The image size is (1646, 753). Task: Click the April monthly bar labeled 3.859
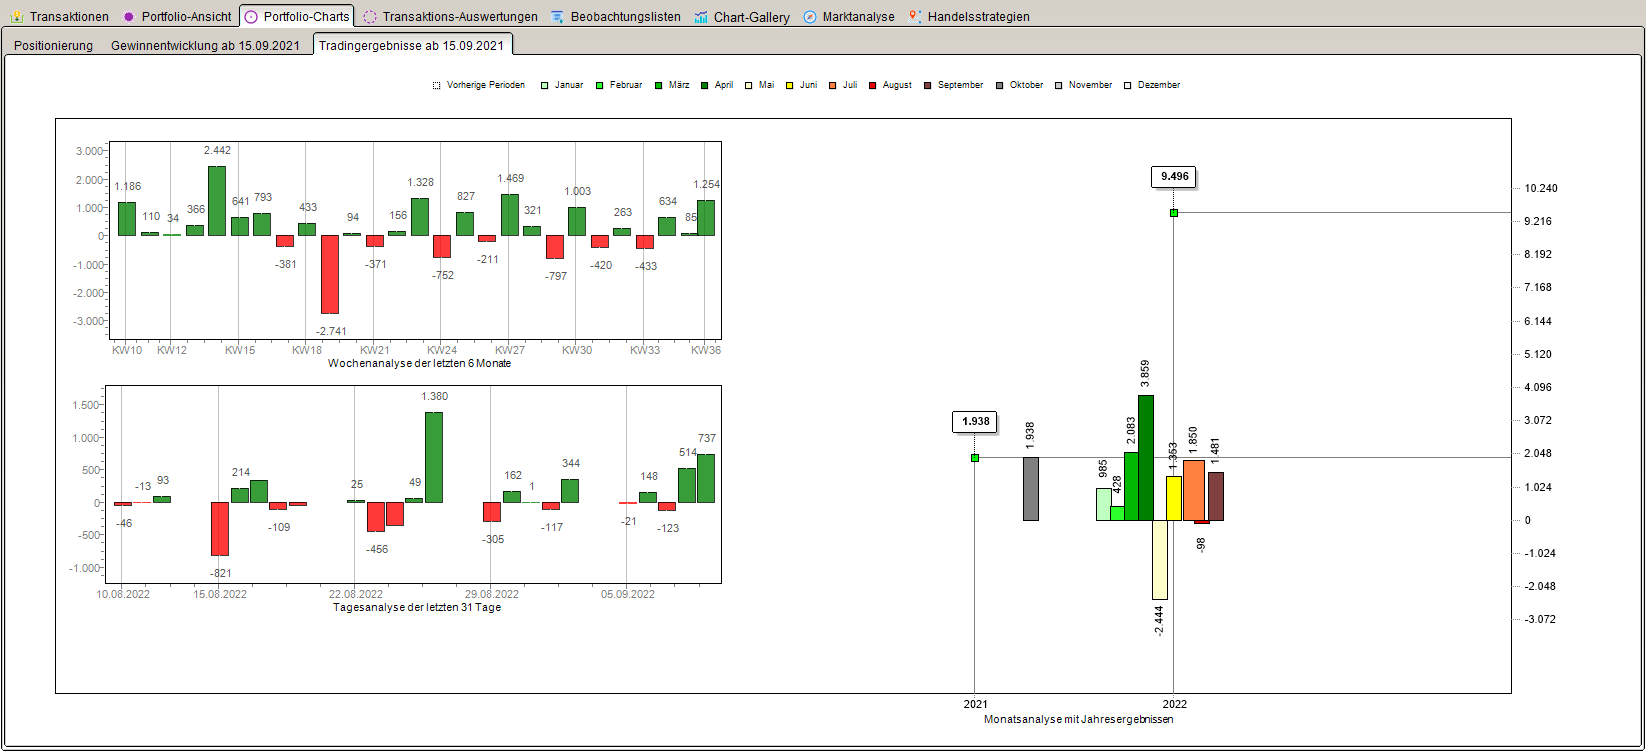1146,458
